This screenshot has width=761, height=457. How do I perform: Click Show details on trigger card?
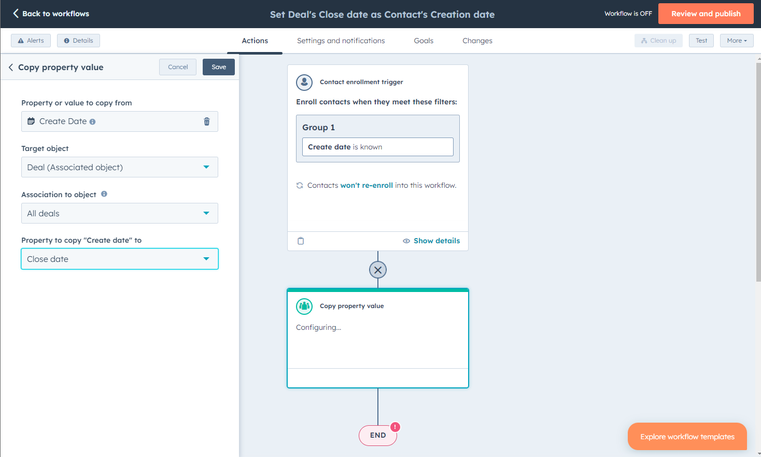pyautogui.click(x=431, y=241)
